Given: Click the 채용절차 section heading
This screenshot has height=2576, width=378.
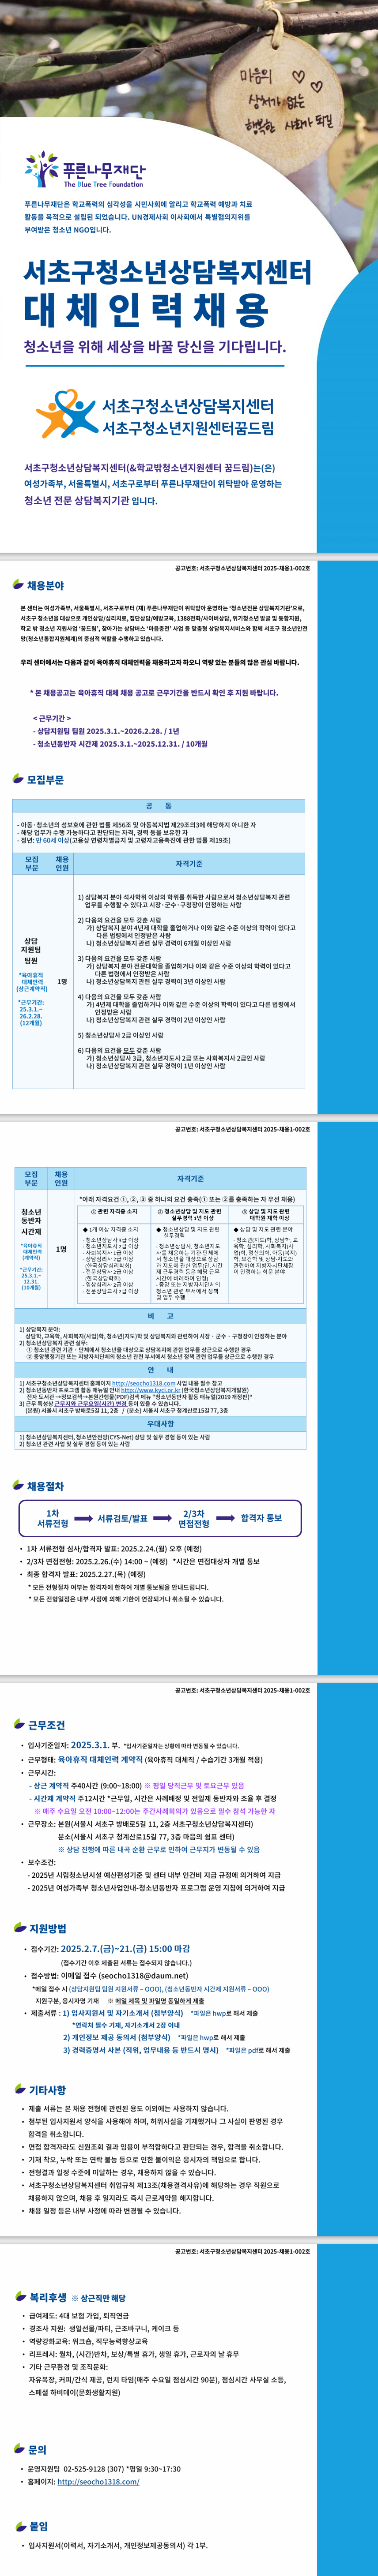Looking at the screenshot, I should click(45, 1487).
